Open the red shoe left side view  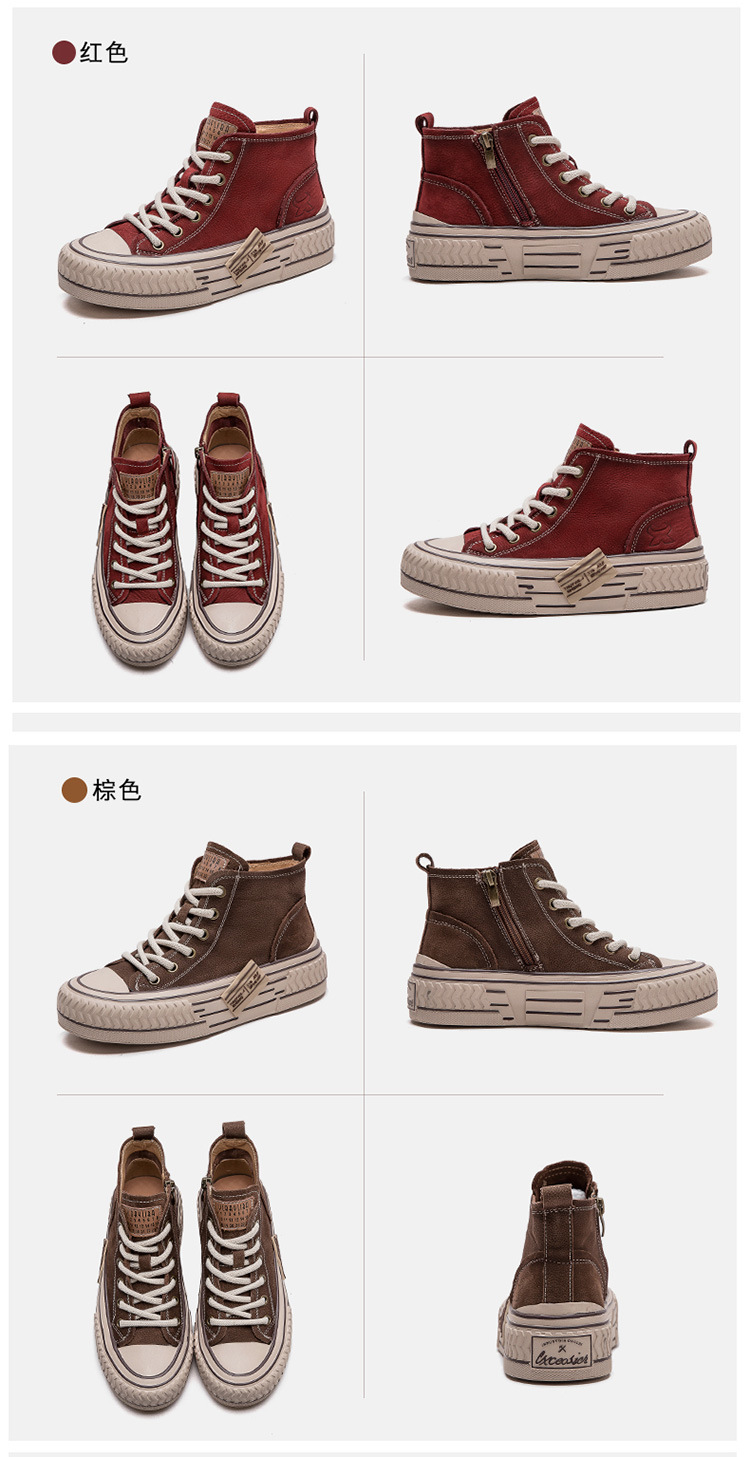[x=196, y=206]
